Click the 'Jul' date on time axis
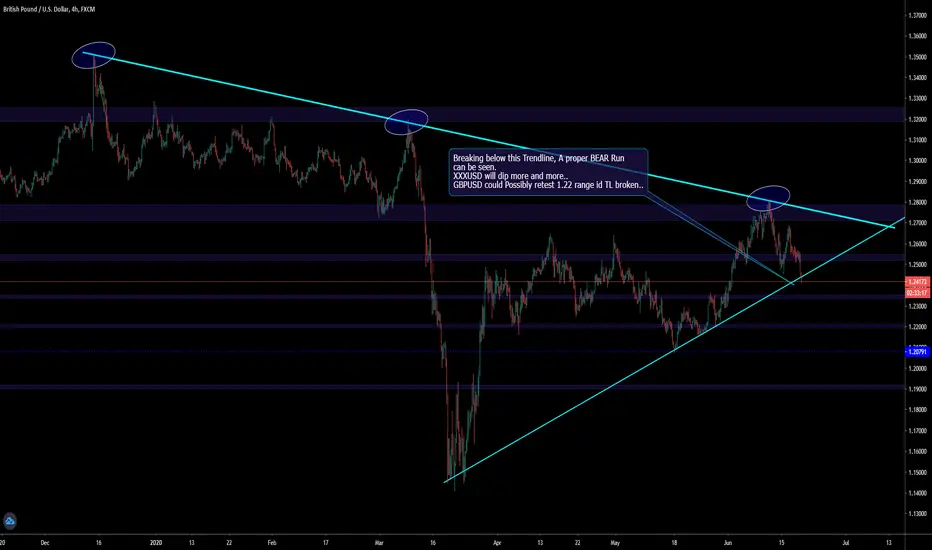The image size is (932, 550). pos(846,542)
